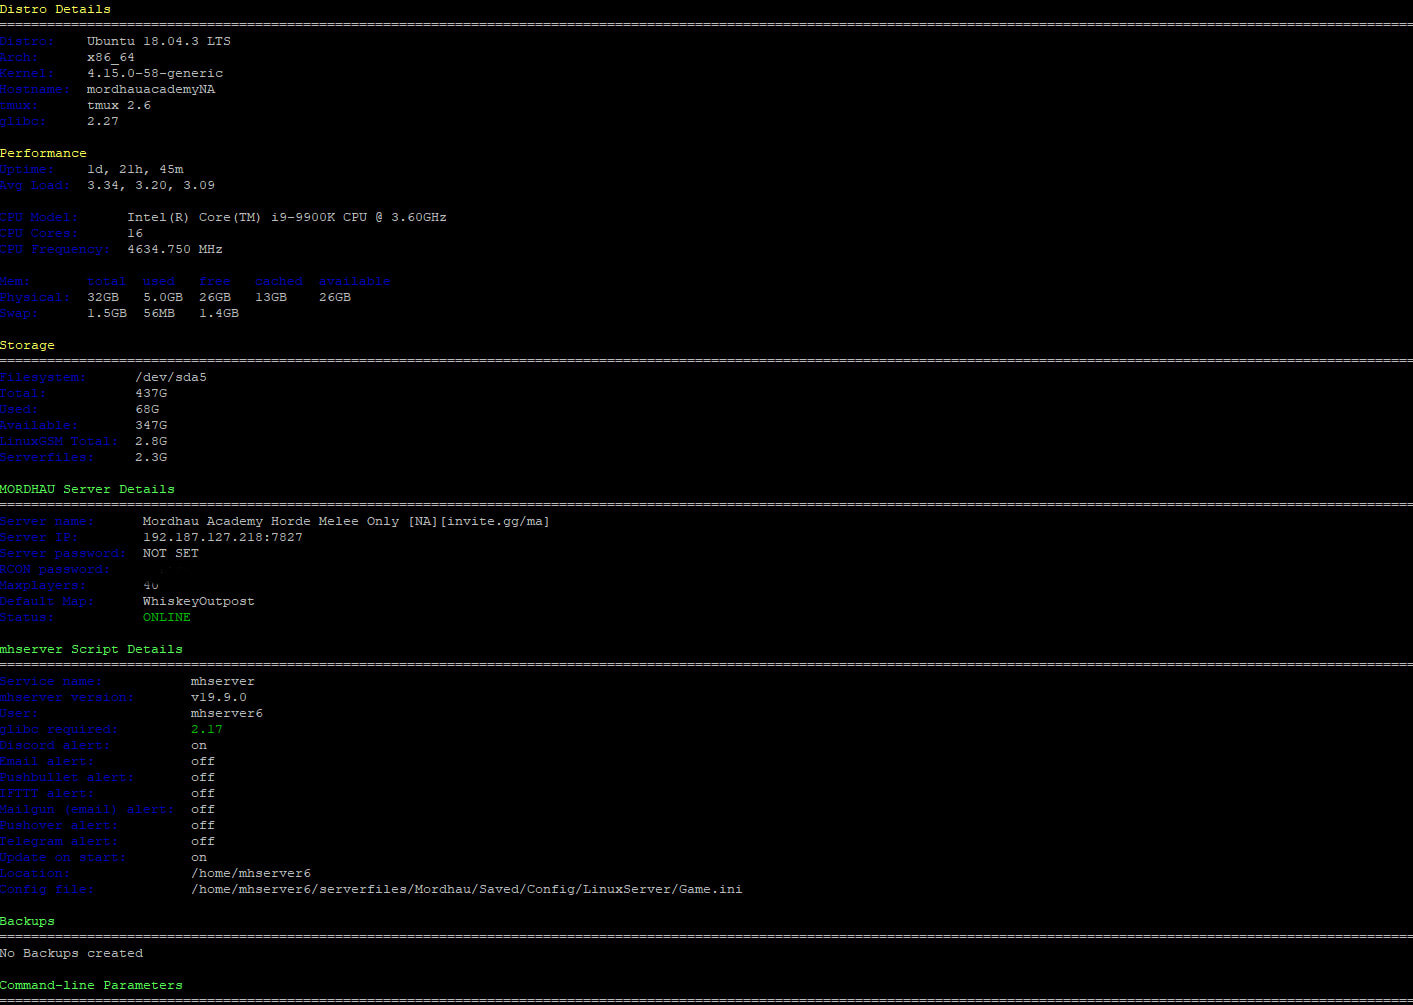
Task: Select the Pushbullet alert "off" value
Action: 203,777
